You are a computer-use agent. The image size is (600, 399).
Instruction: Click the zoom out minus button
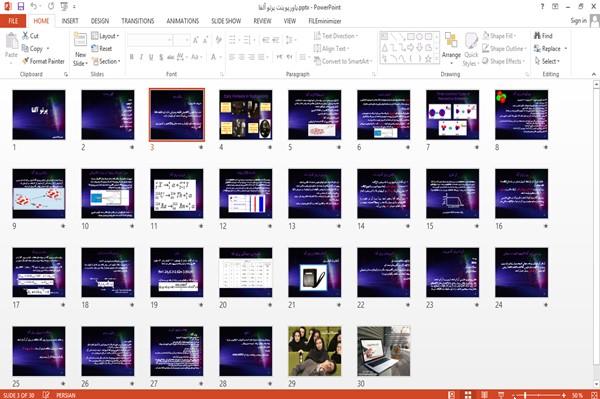click(514, 395)
